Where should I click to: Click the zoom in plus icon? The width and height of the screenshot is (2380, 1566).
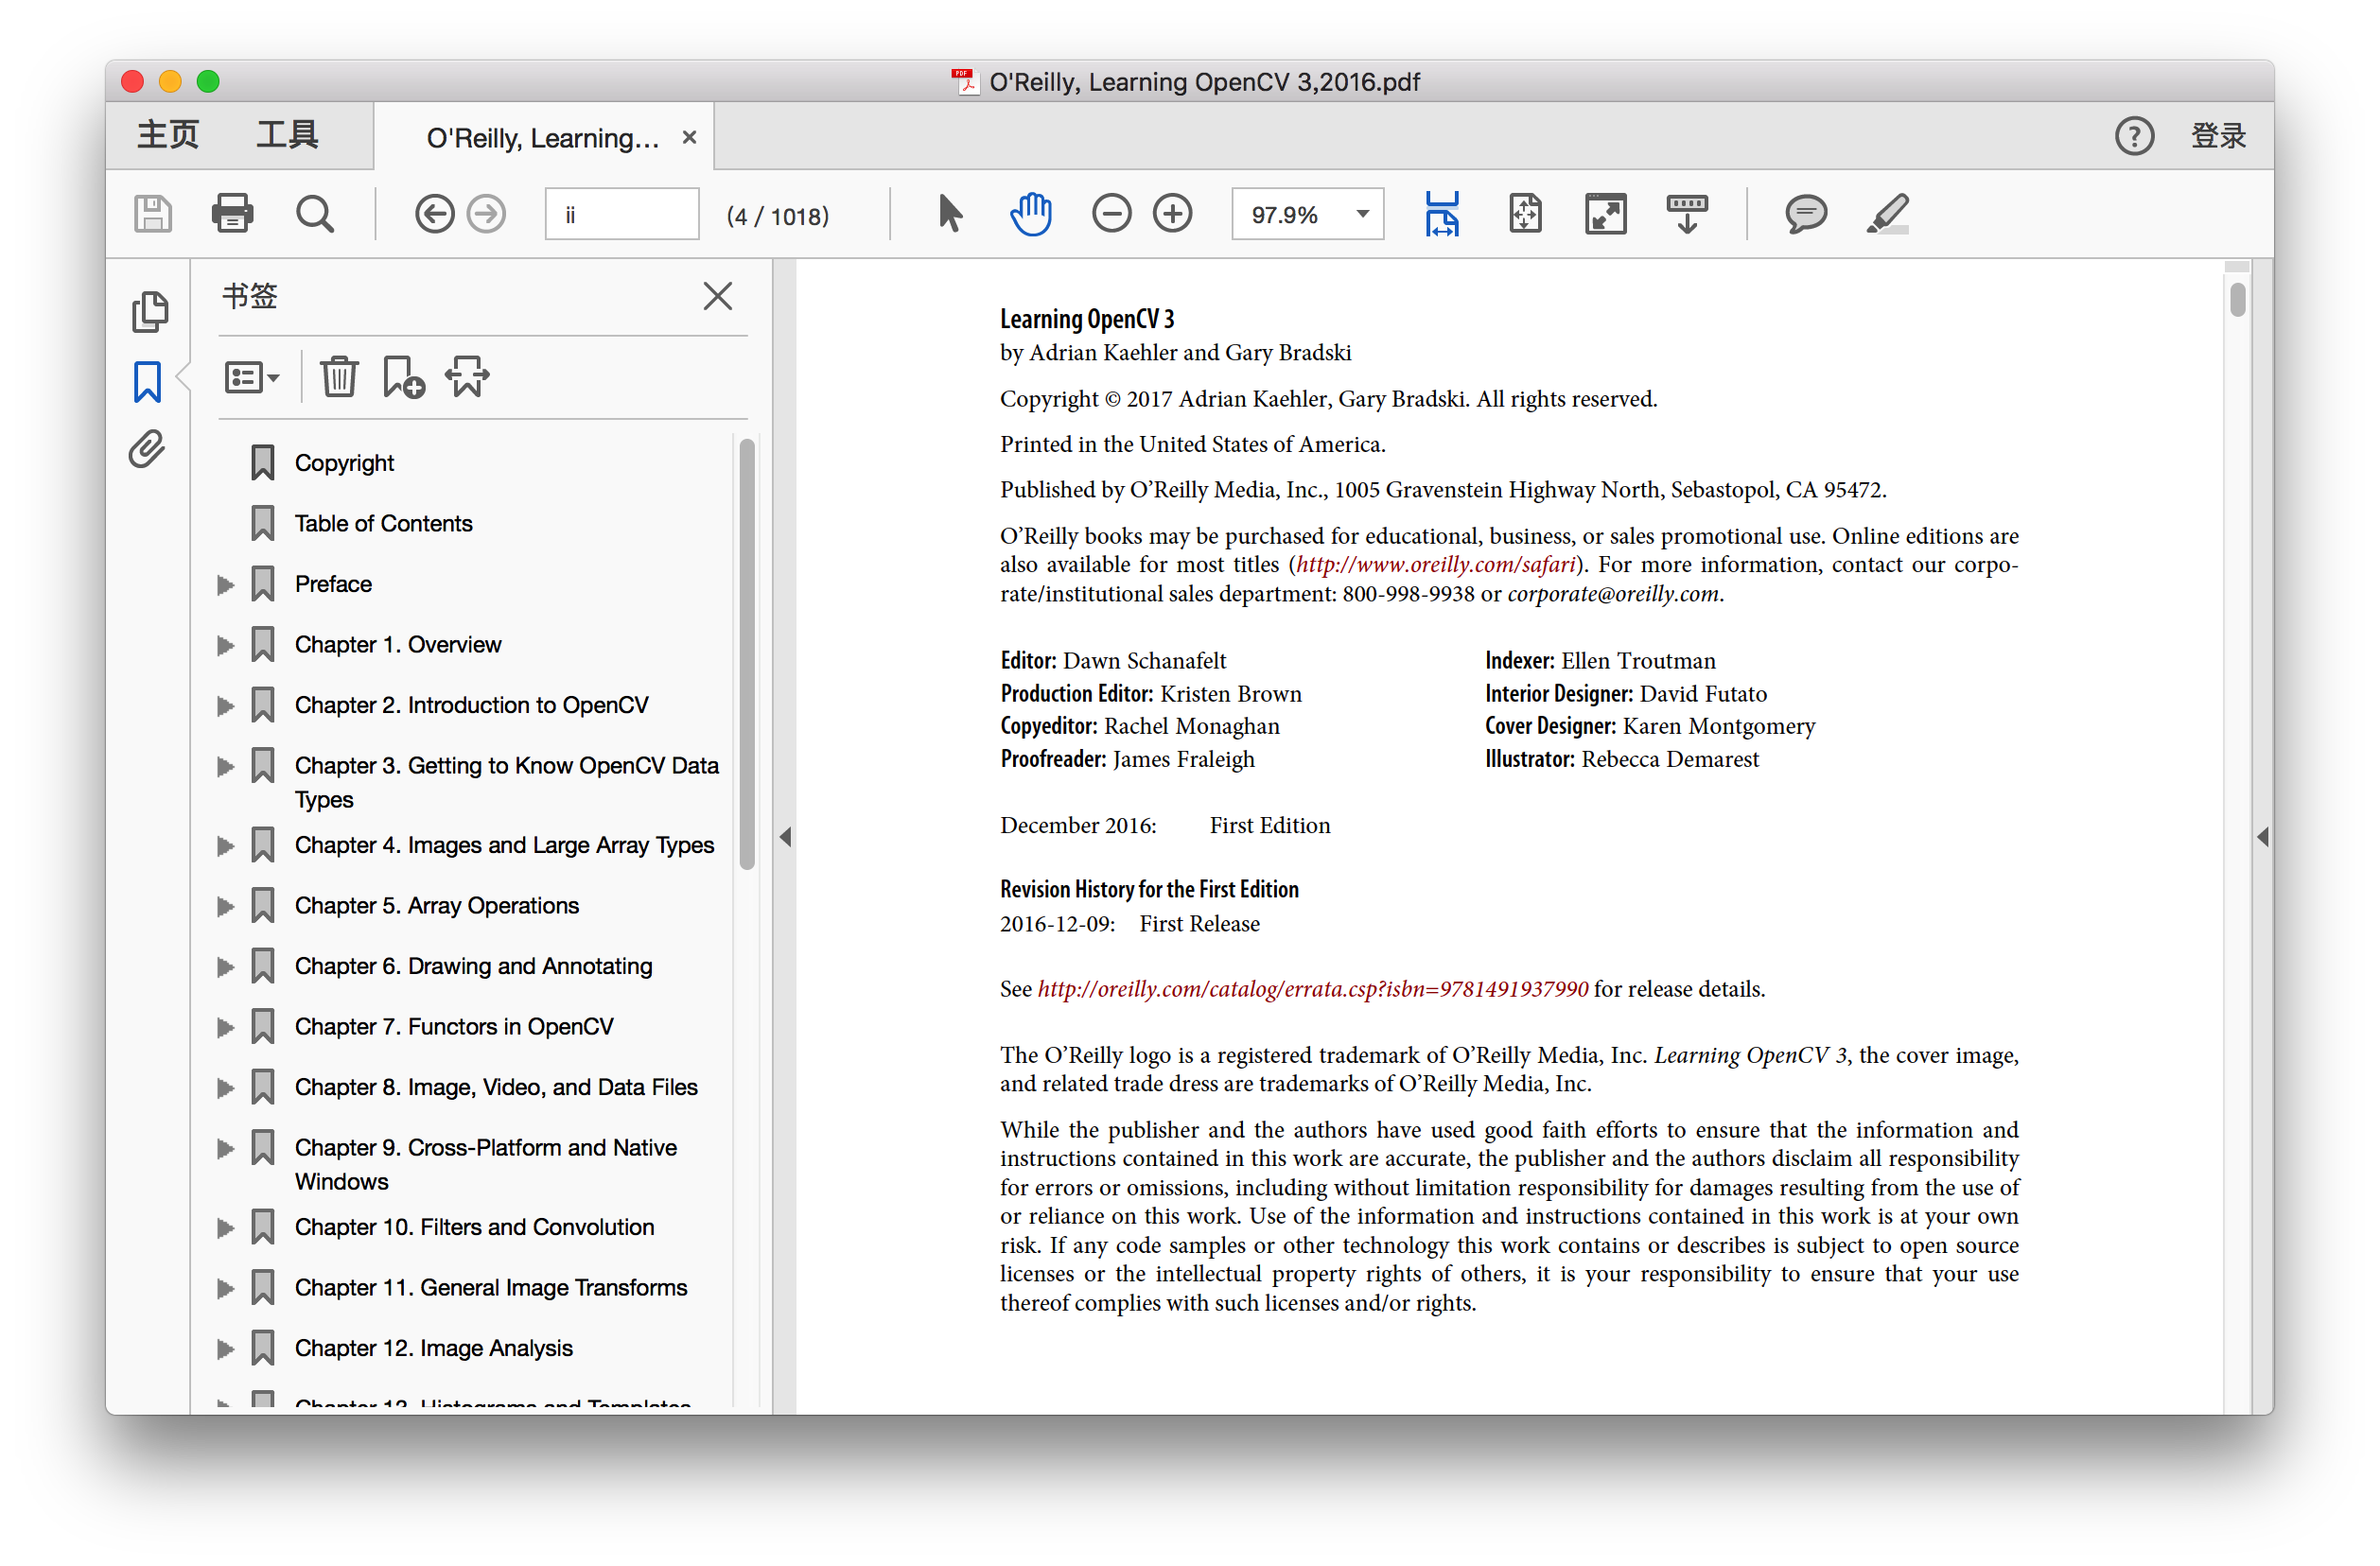click(1172, 214)
